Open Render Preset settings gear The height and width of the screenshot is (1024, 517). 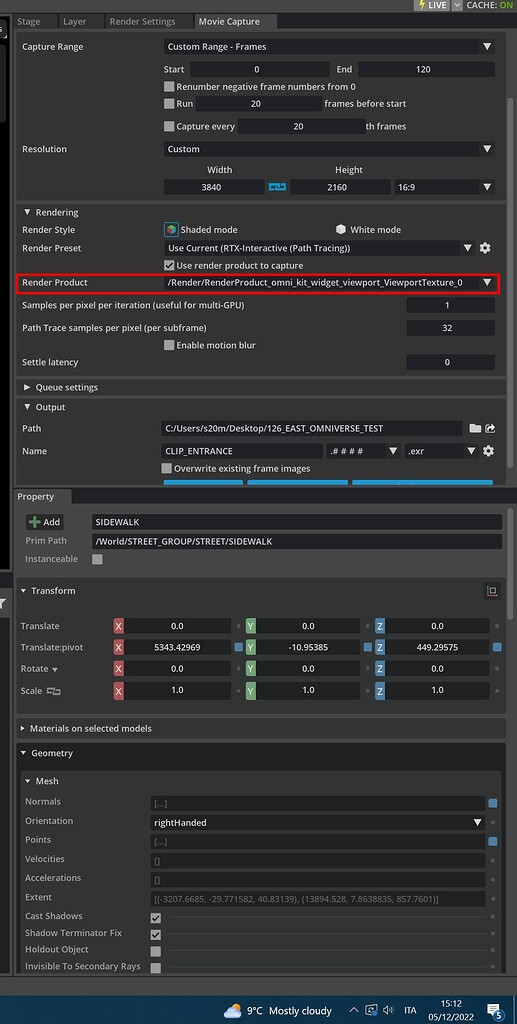[485, 248]
